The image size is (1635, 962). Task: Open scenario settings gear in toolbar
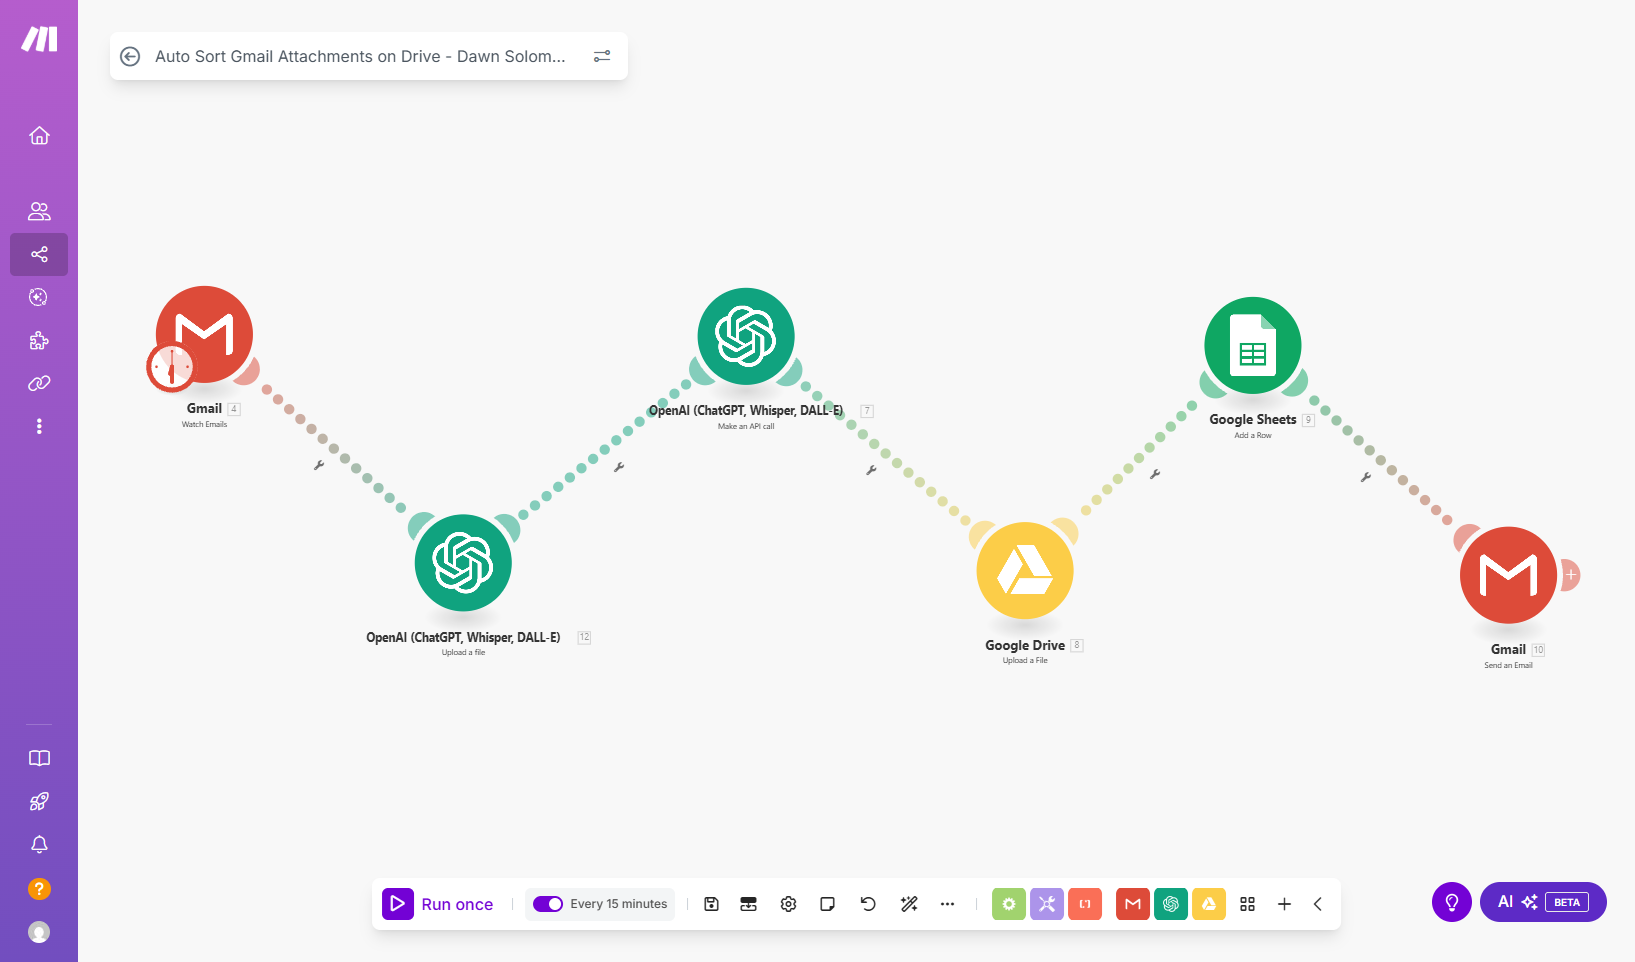coord(788,904)
